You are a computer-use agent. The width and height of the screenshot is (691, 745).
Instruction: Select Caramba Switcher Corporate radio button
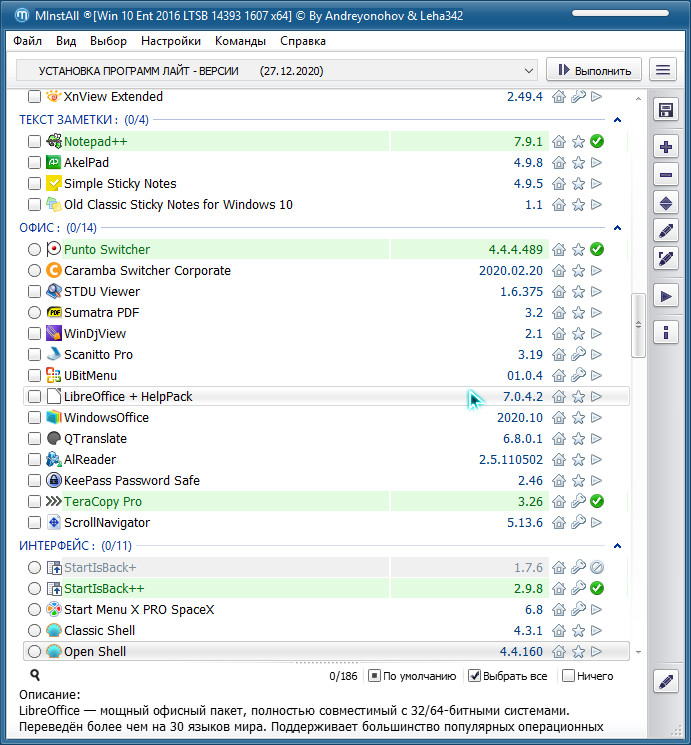coord(34,271)
